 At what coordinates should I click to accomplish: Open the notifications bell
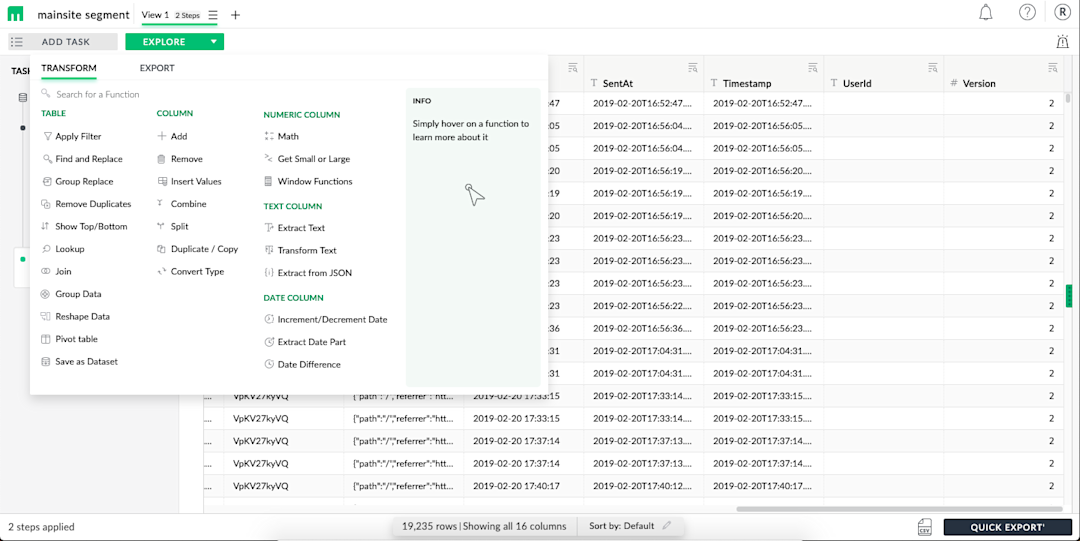coord(986,12)
